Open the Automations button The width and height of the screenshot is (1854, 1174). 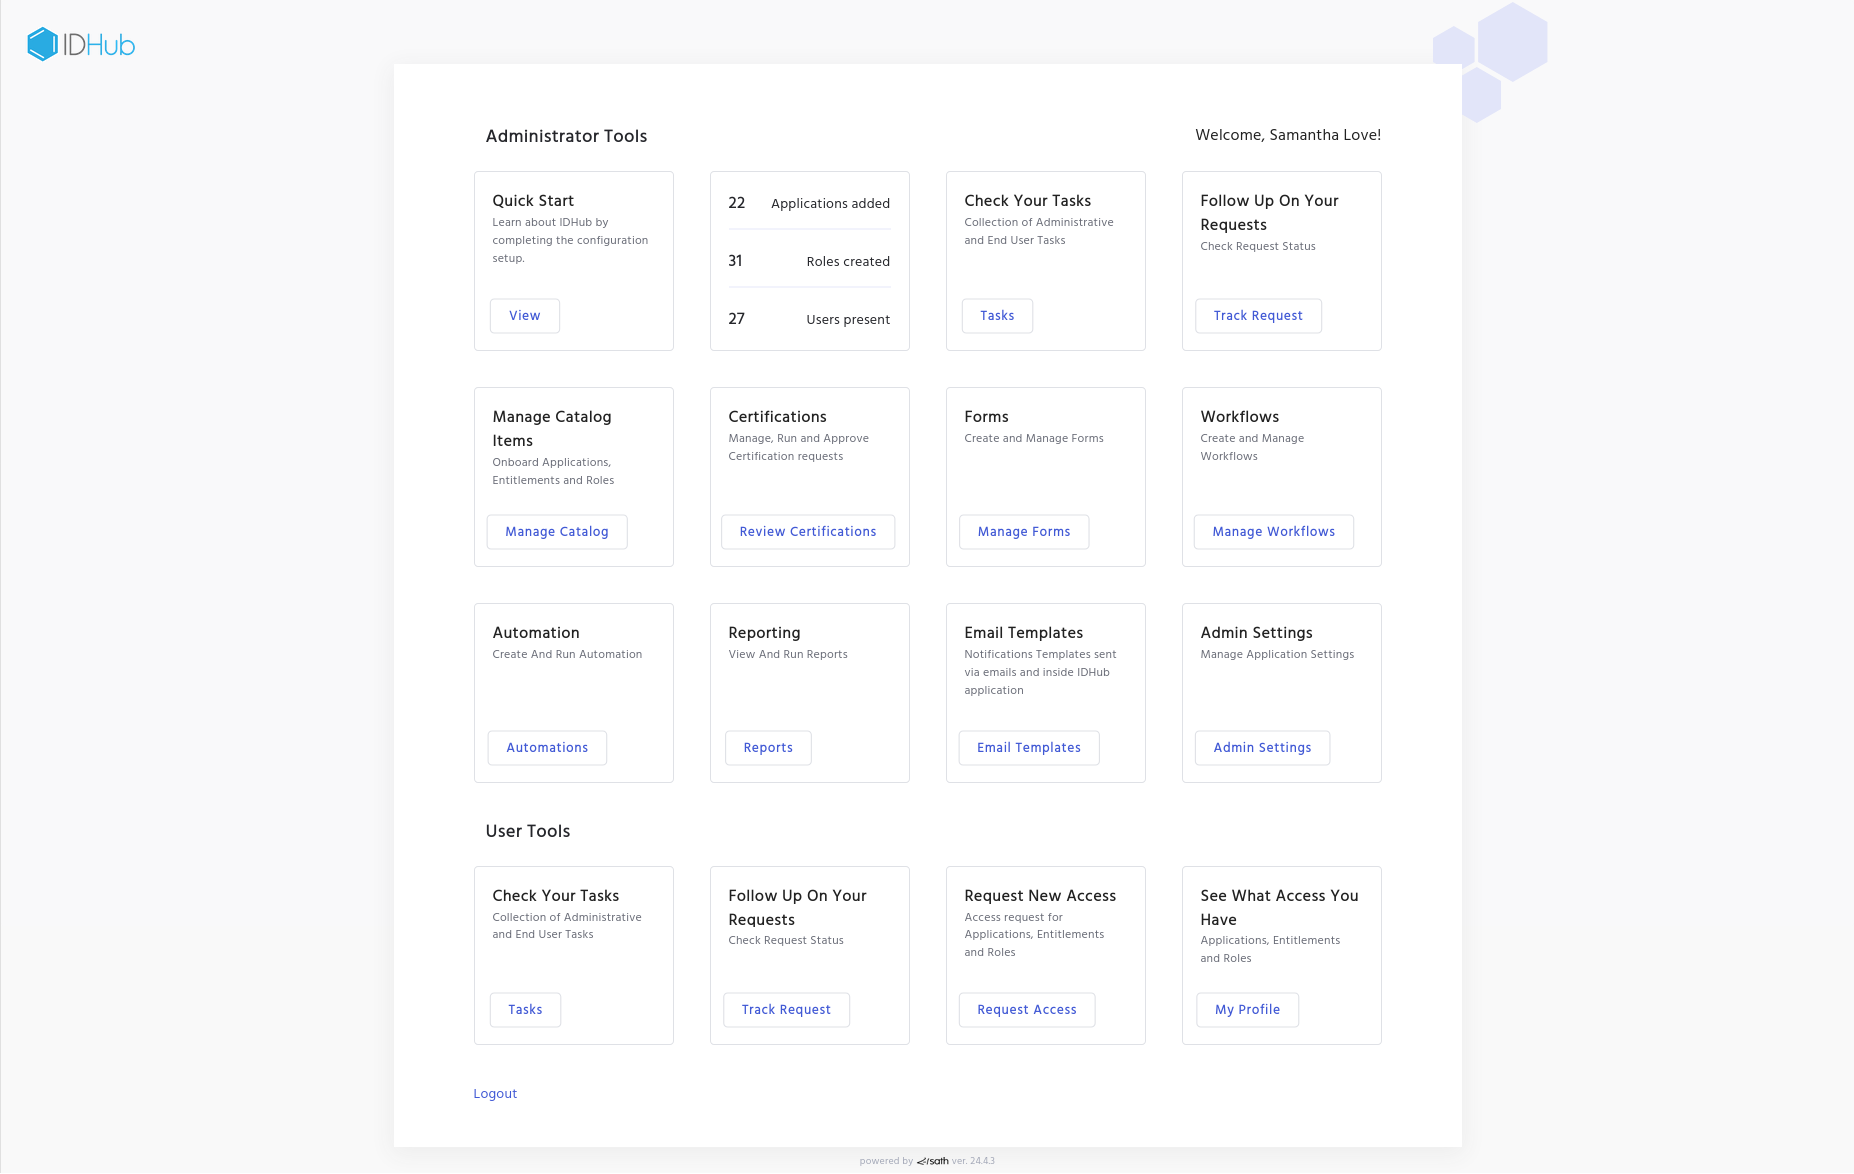[x=547, y=748]
